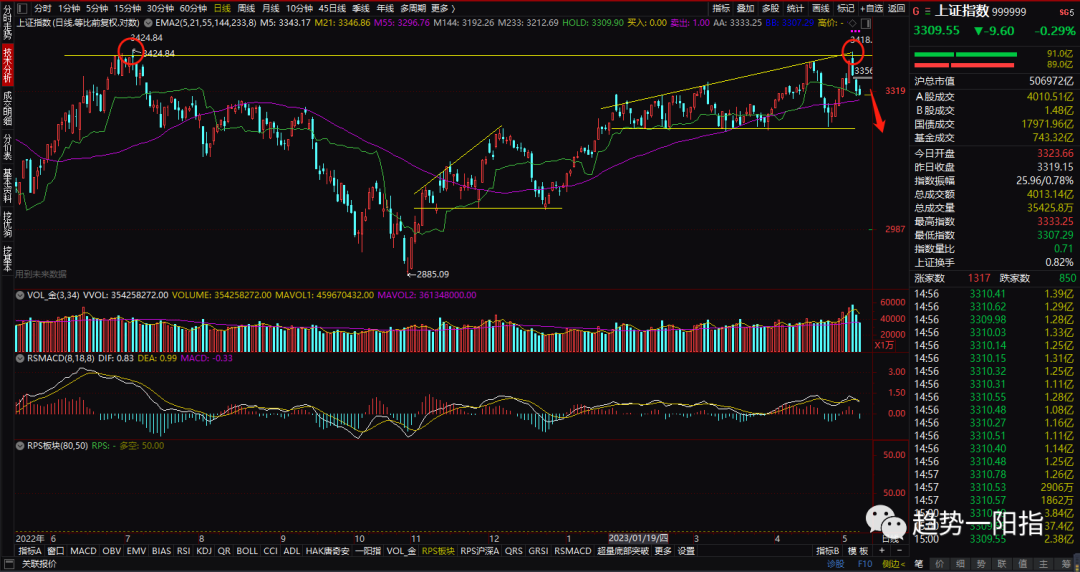Switch to 分时 timeframe
The width and height of the screenshot is (1080, 572).
tap(43, 8)
